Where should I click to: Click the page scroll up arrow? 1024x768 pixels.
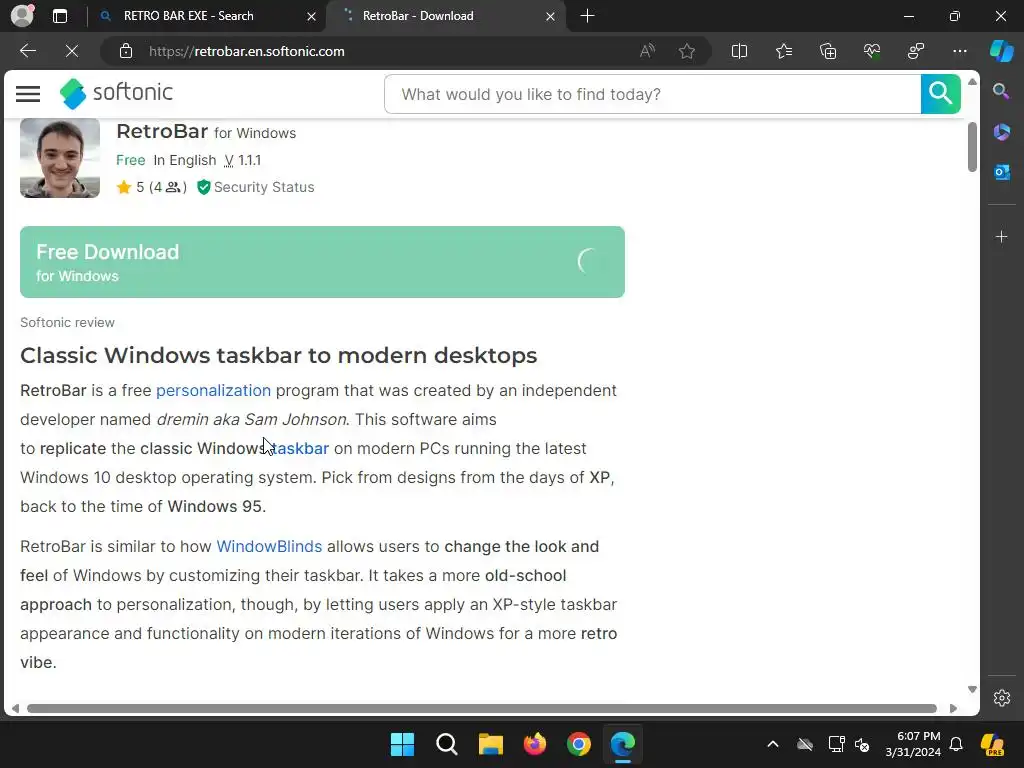pos(972,82)
